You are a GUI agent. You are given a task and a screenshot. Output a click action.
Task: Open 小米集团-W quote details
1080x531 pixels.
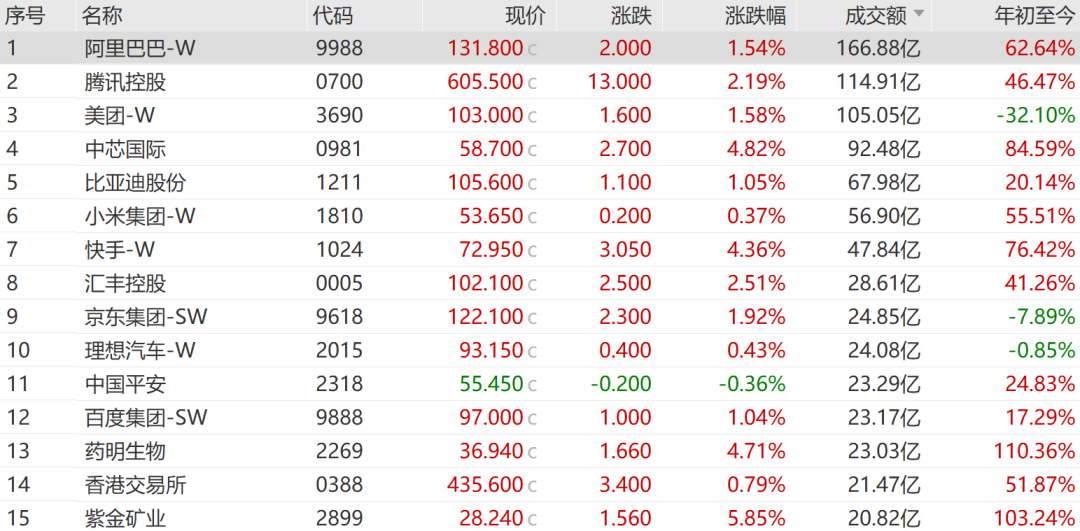point(540,216)
